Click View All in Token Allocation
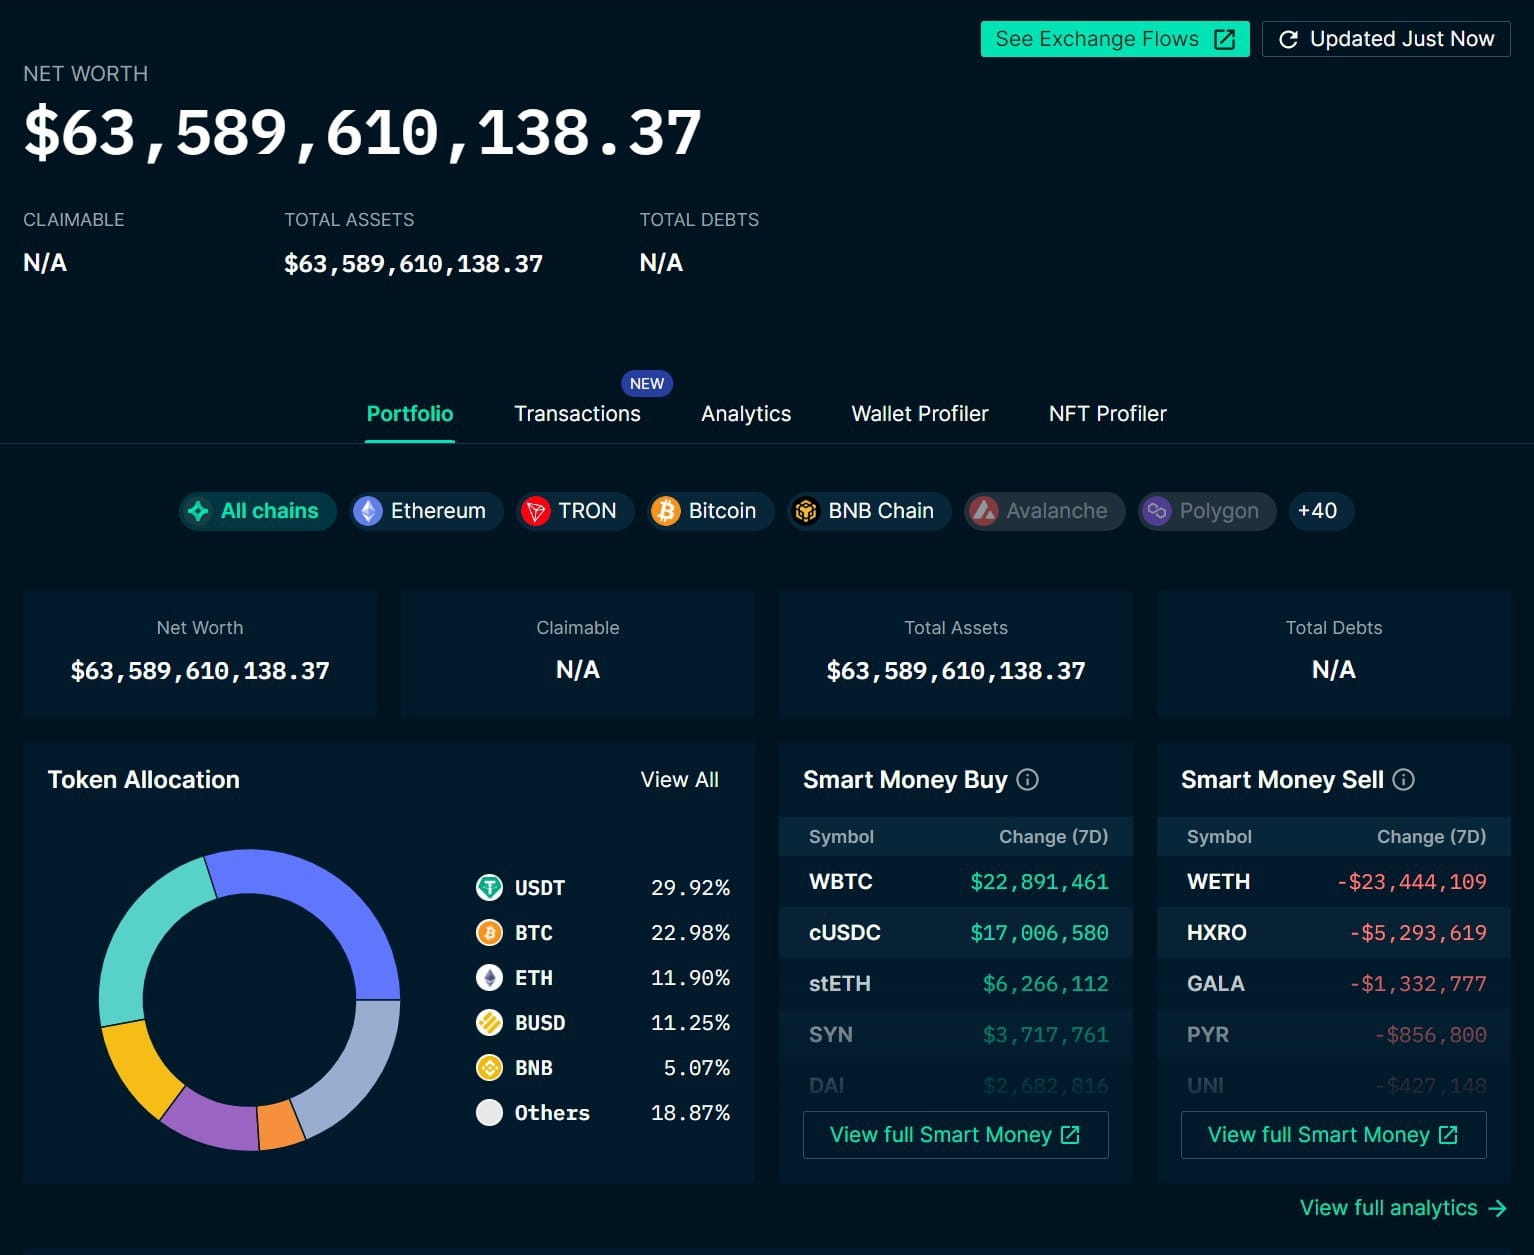This screenshot has width=1534, height=1255. pyautogui.click(x=680, y=780)
